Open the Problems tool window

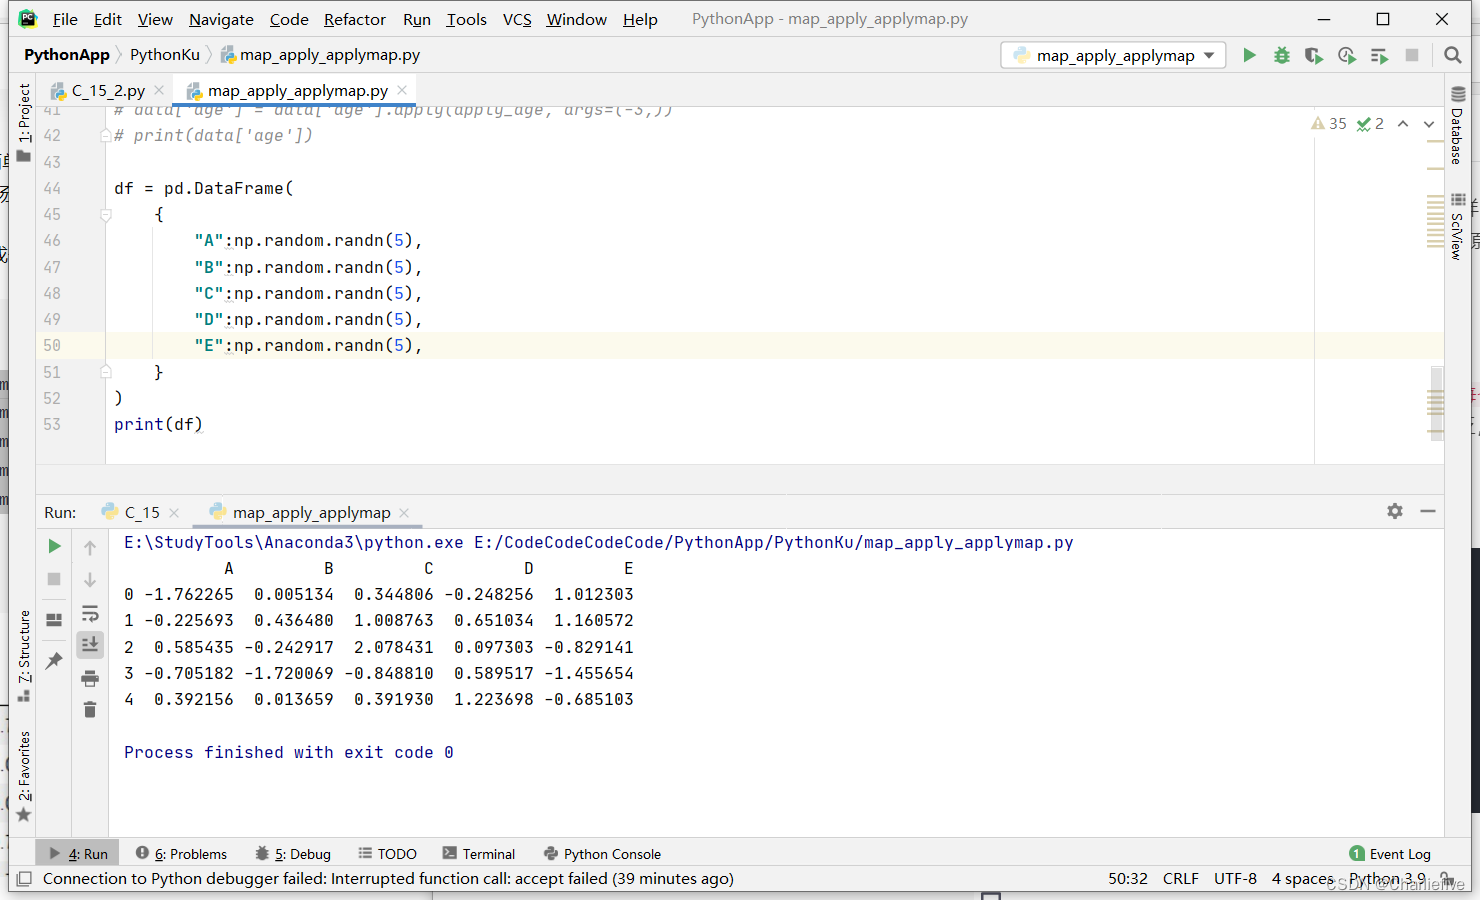(x=181, y=854)
